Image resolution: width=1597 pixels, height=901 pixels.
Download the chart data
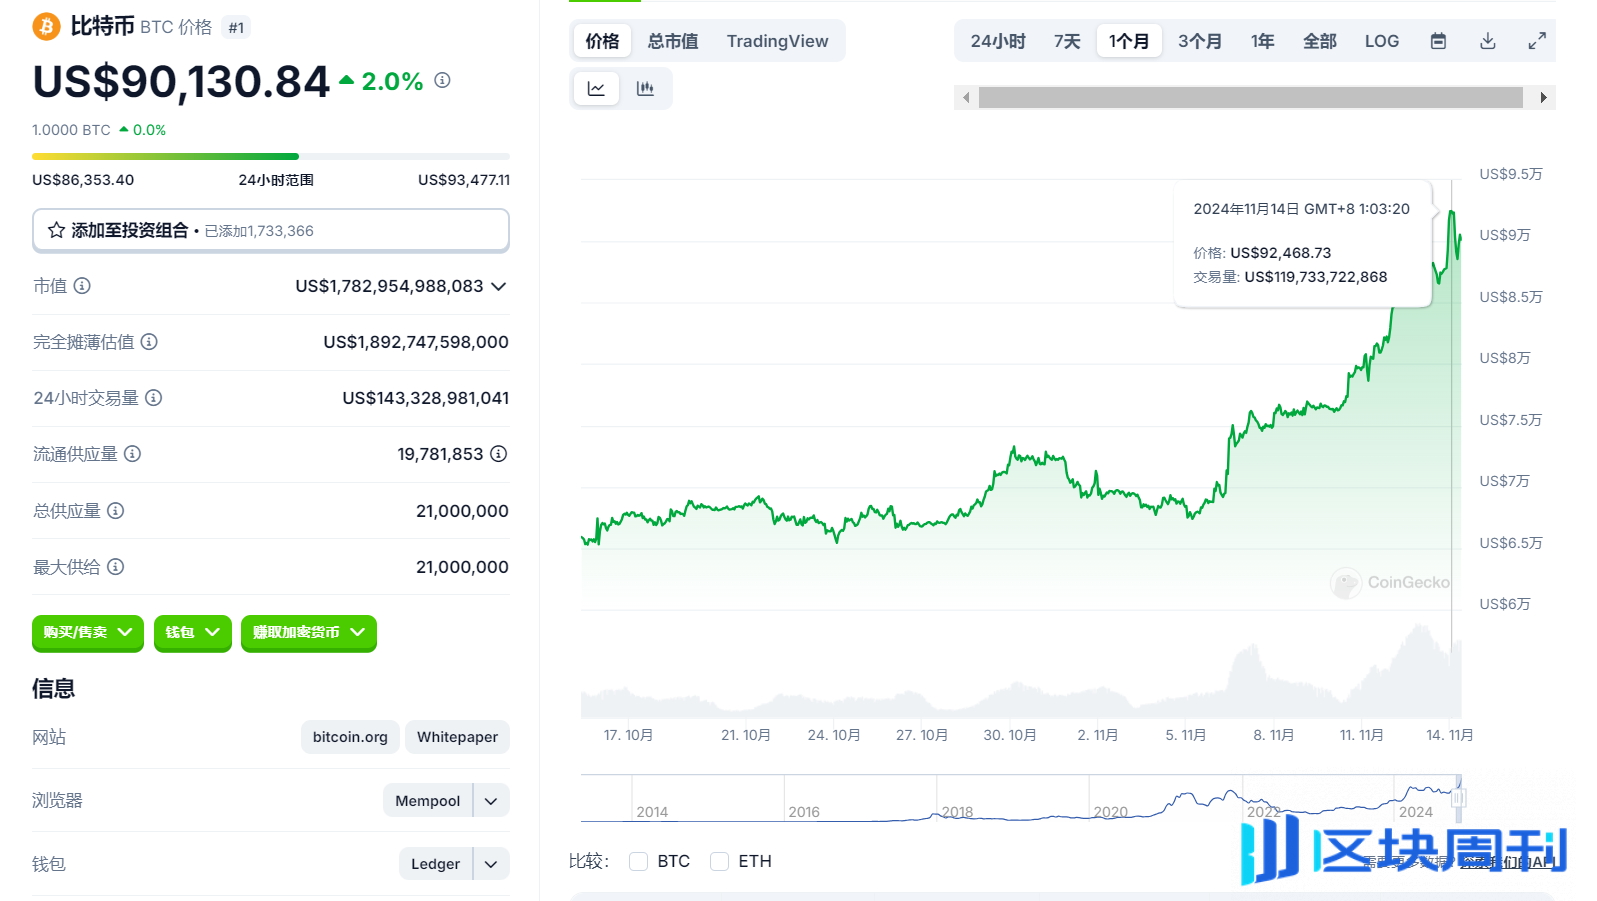pos(1488,41)
